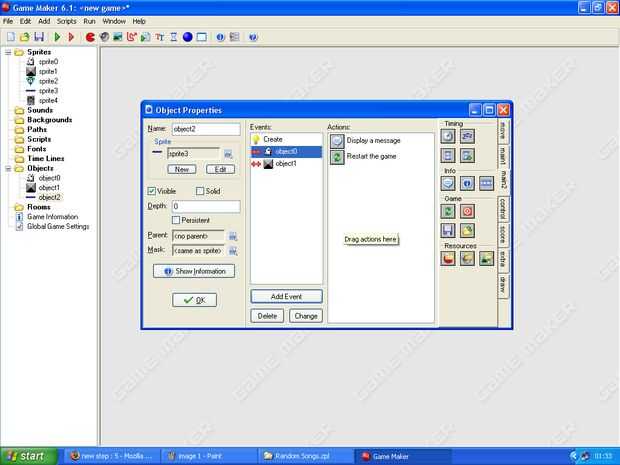620x465 pixels.
Task: Click the Change event button
Action: coord(306,316)
